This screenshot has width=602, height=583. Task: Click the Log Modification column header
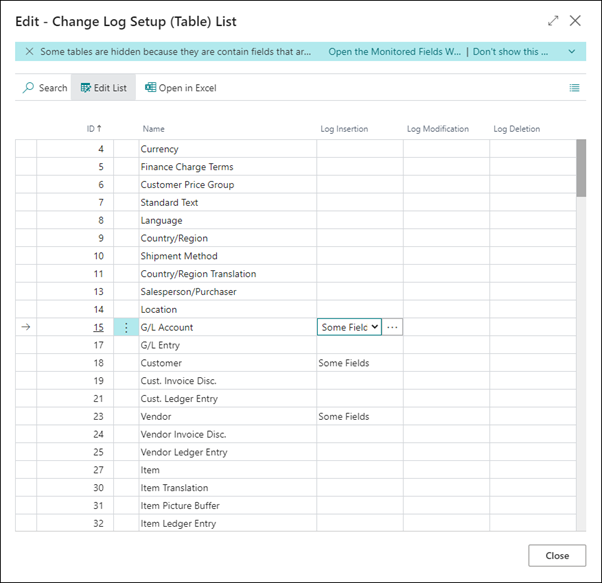(x=438, y=129)
